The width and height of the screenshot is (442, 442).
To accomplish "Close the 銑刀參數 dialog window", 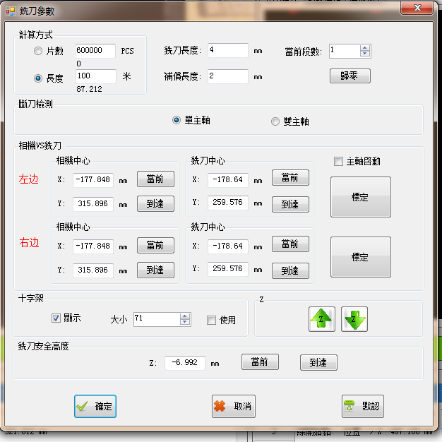I will click(417, 8).
